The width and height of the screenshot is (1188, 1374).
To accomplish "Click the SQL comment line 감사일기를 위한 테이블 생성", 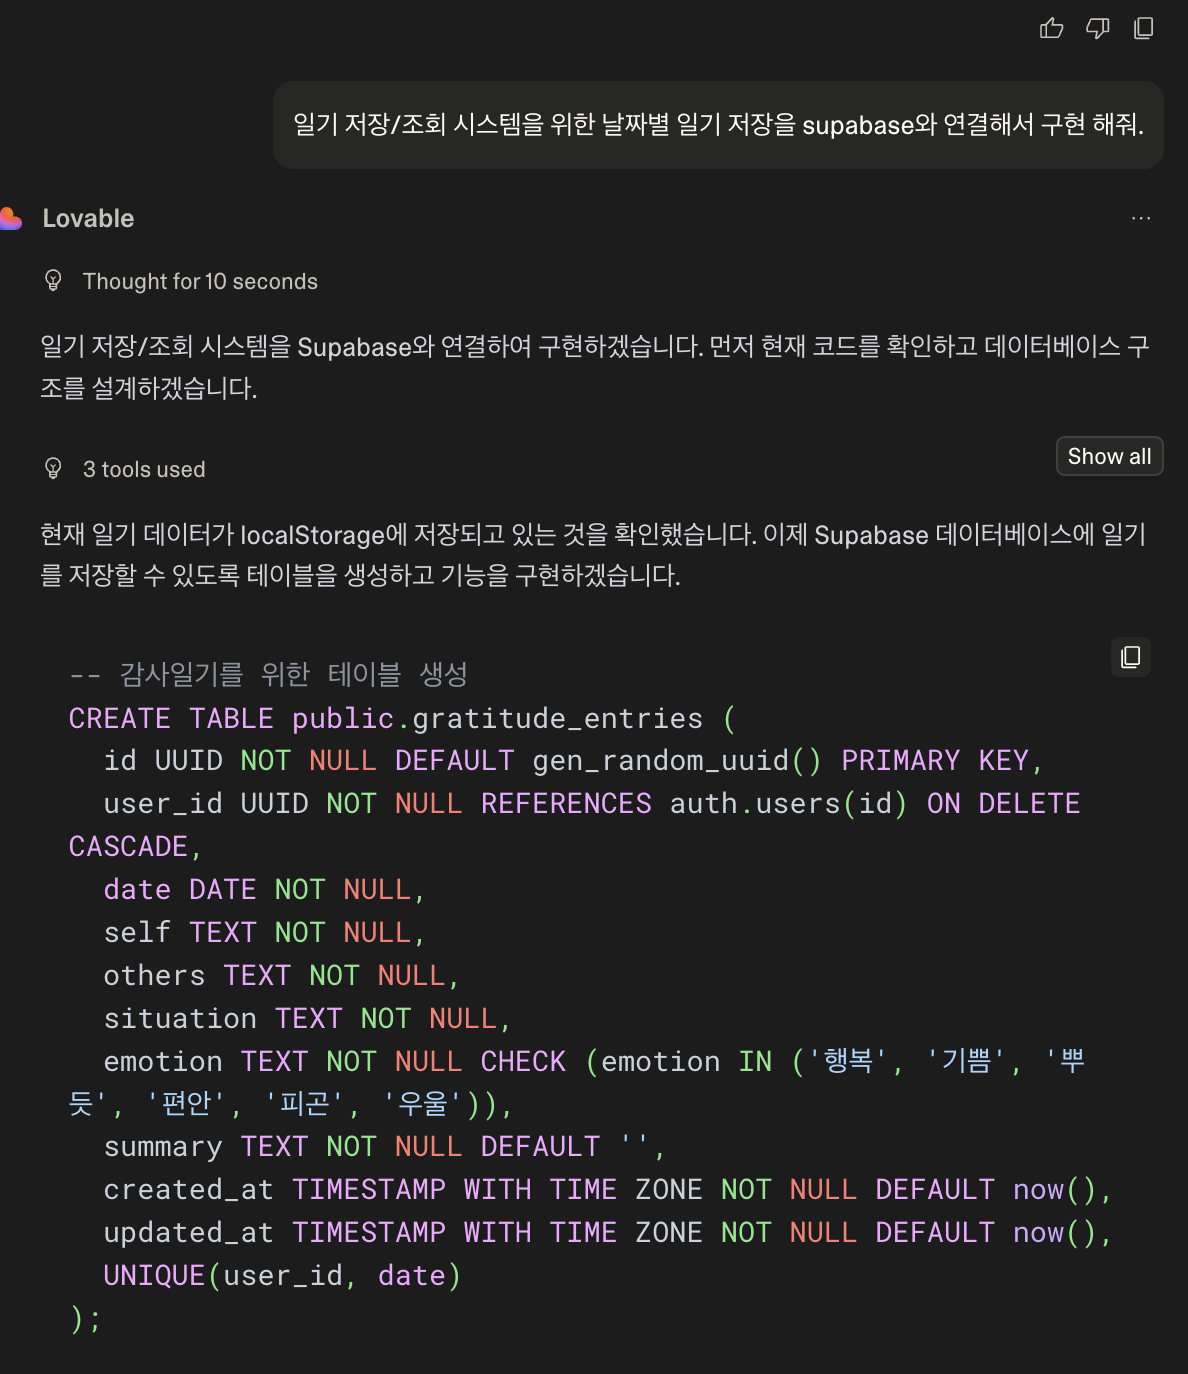I will click(268, 675).
